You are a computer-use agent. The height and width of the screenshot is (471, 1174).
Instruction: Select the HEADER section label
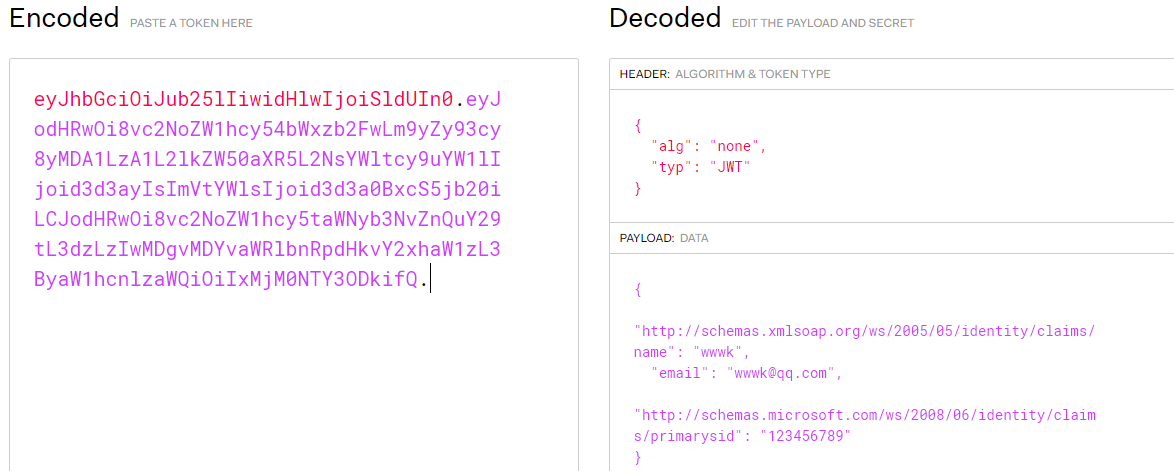644,74
